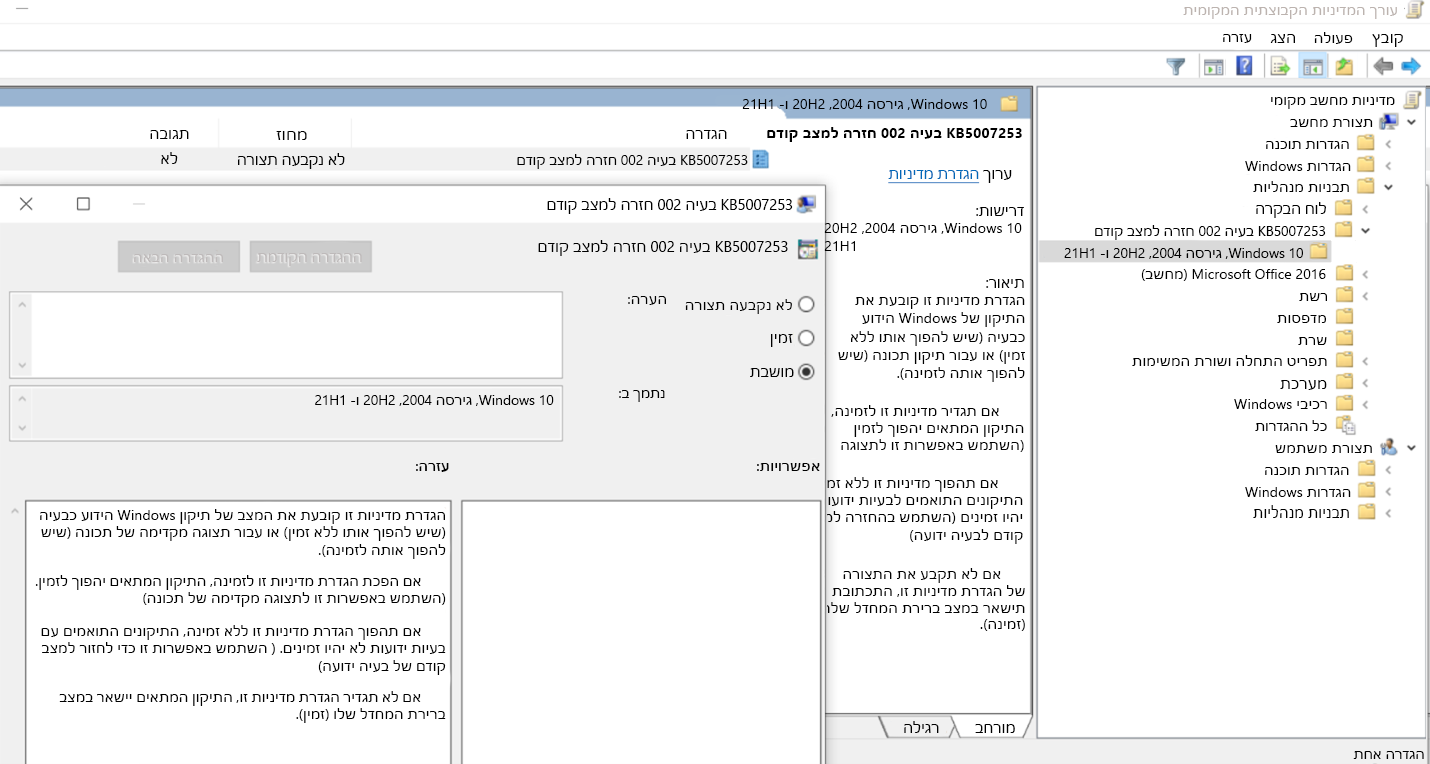
Task: Click the gray Forward arrow in the toolbar
Action: 1383,66
